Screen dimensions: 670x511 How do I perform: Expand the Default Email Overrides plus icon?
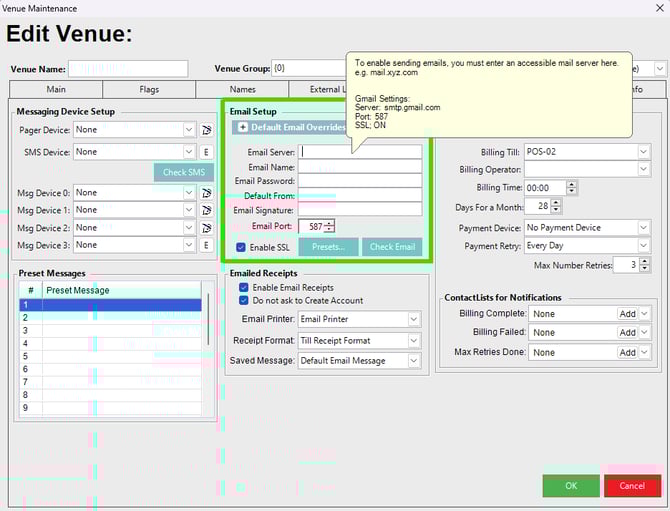point(241,128)
